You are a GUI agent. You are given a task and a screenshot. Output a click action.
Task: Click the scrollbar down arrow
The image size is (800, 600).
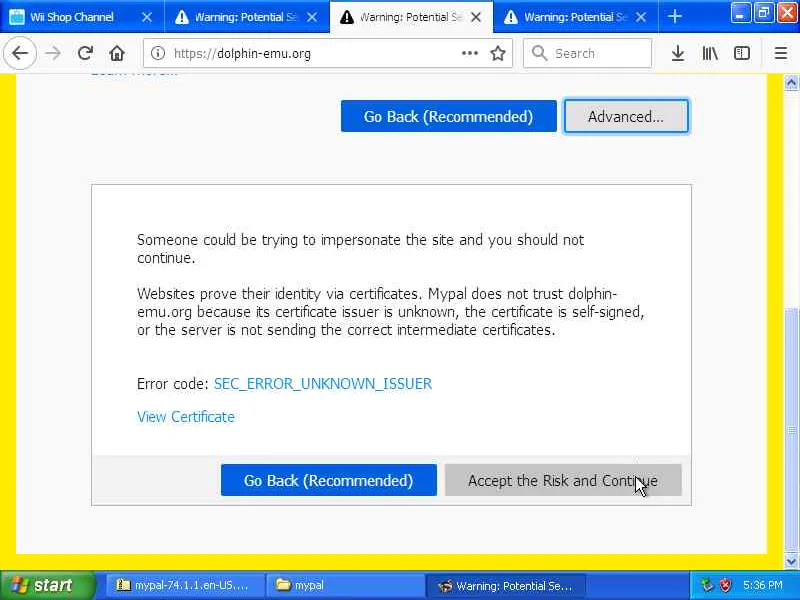pos(791,561)
